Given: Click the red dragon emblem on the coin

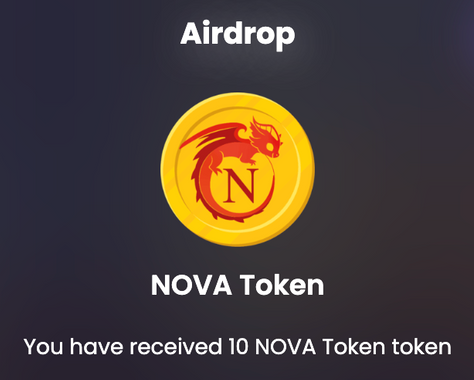Looking at the screenshot, I should coord(231,169).
